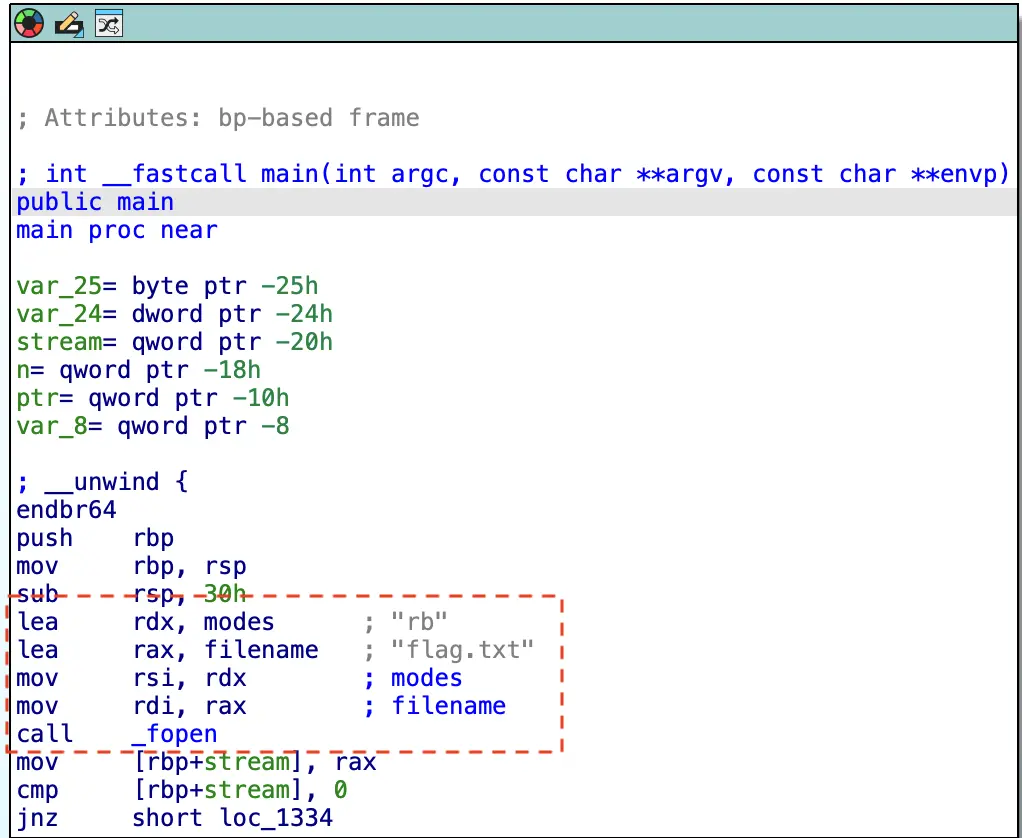Click the main function prototype comment

pos(513,174)
